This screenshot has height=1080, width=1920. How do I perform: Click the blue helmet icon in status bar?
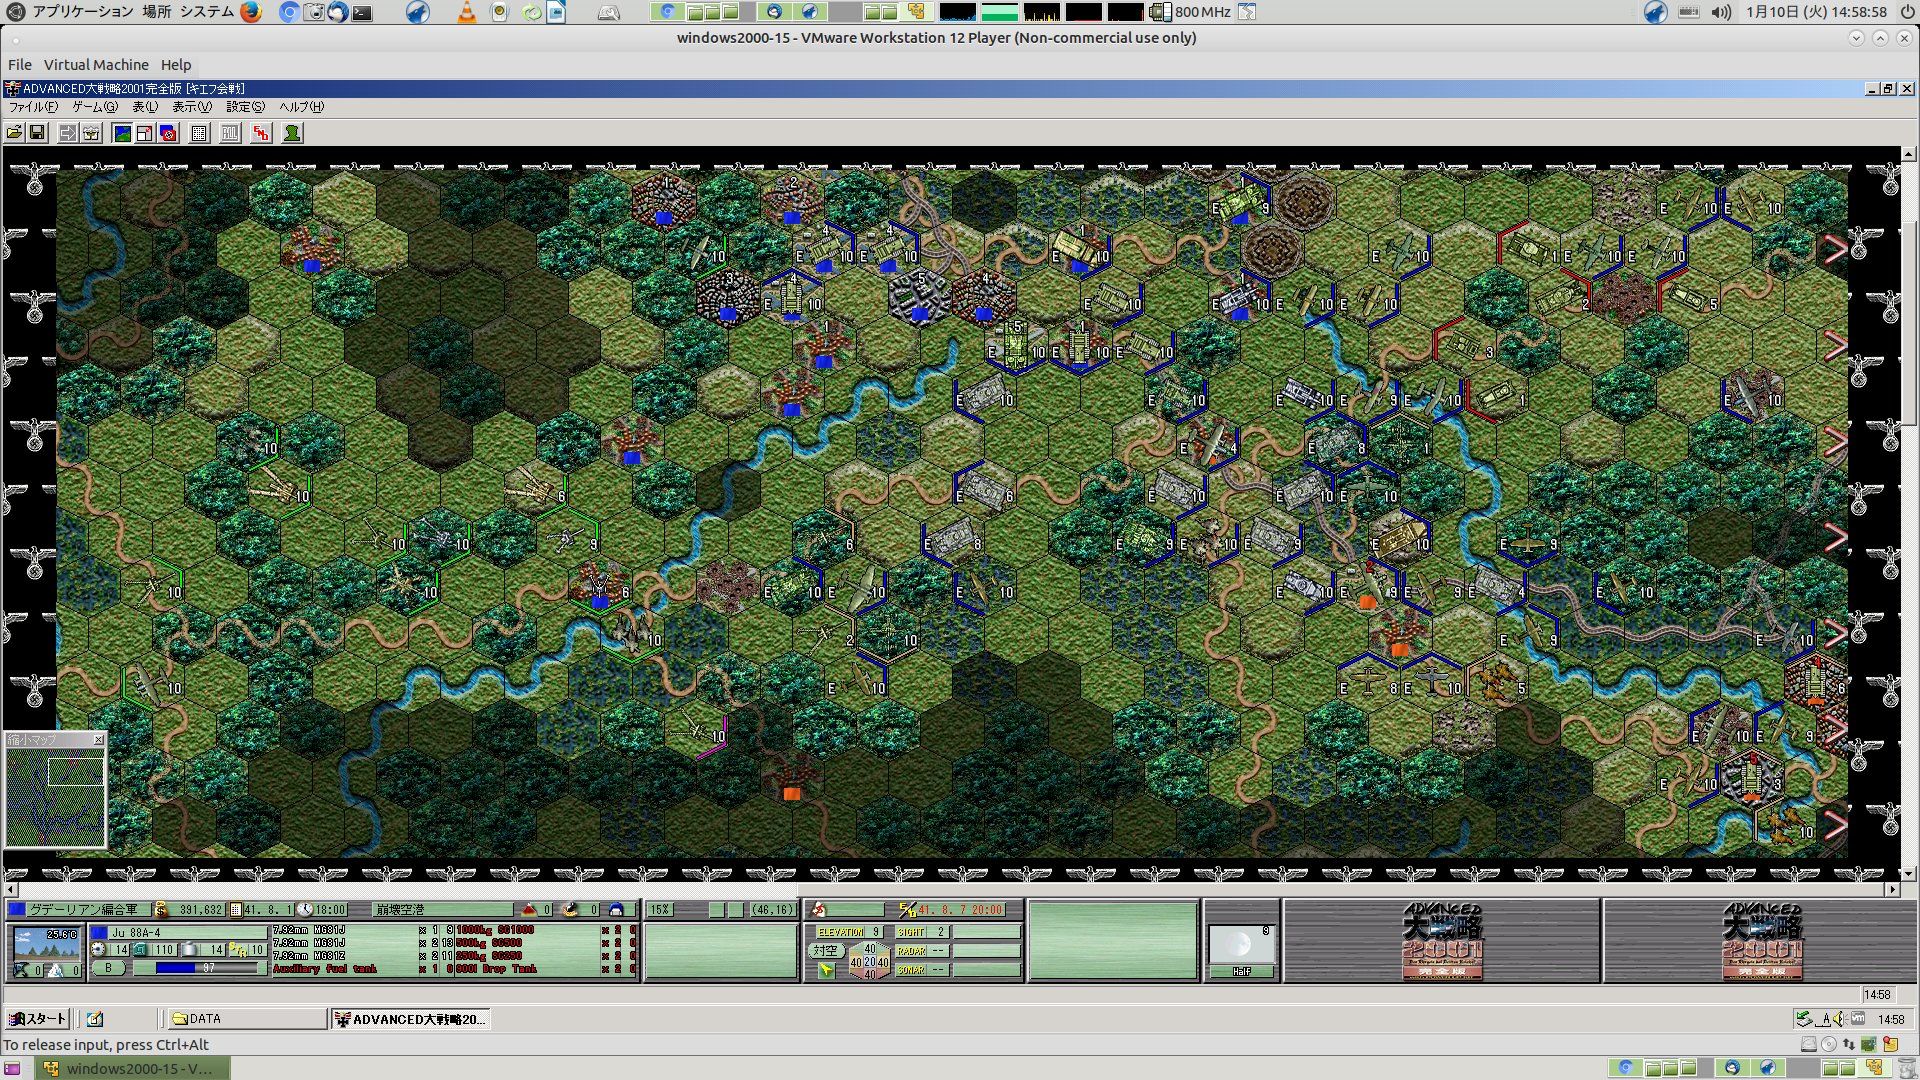tap(616, 910)
